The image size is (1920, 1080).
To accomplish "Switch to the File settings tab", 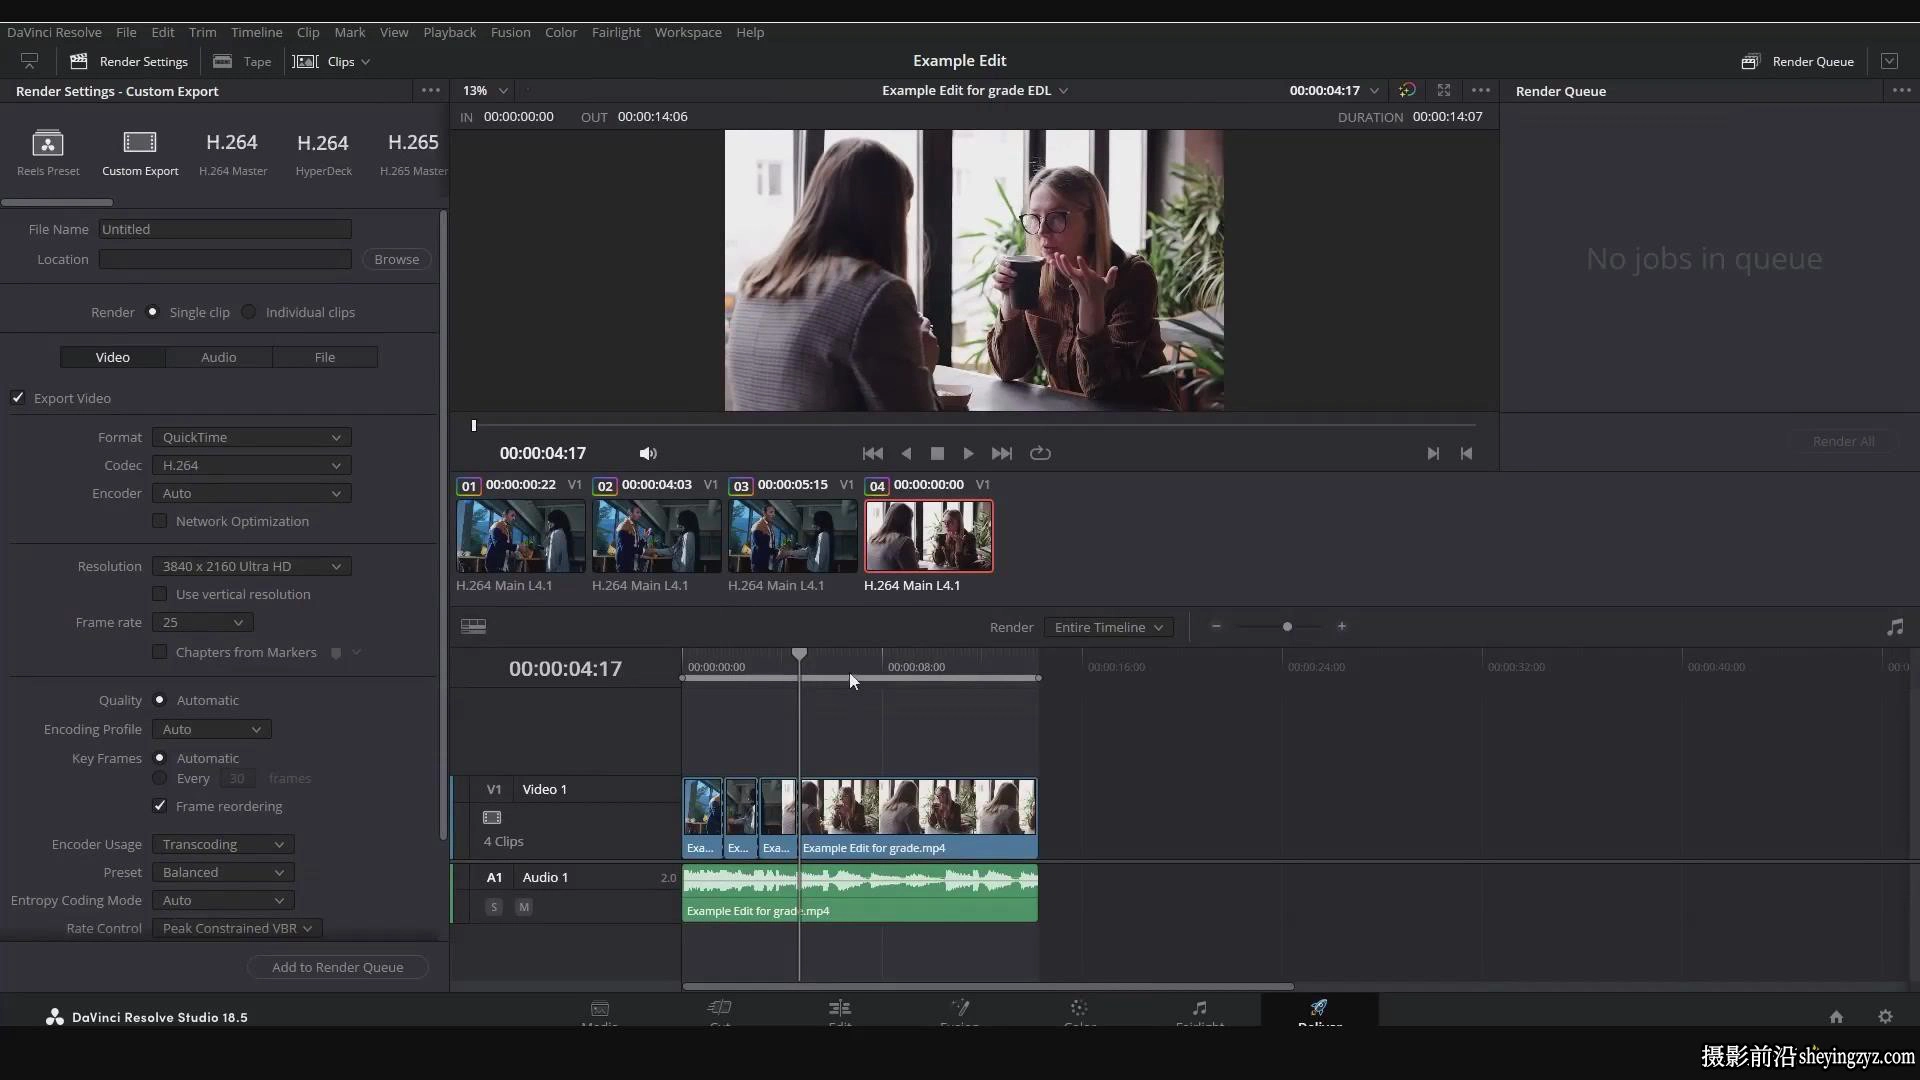I will (325, 357).
